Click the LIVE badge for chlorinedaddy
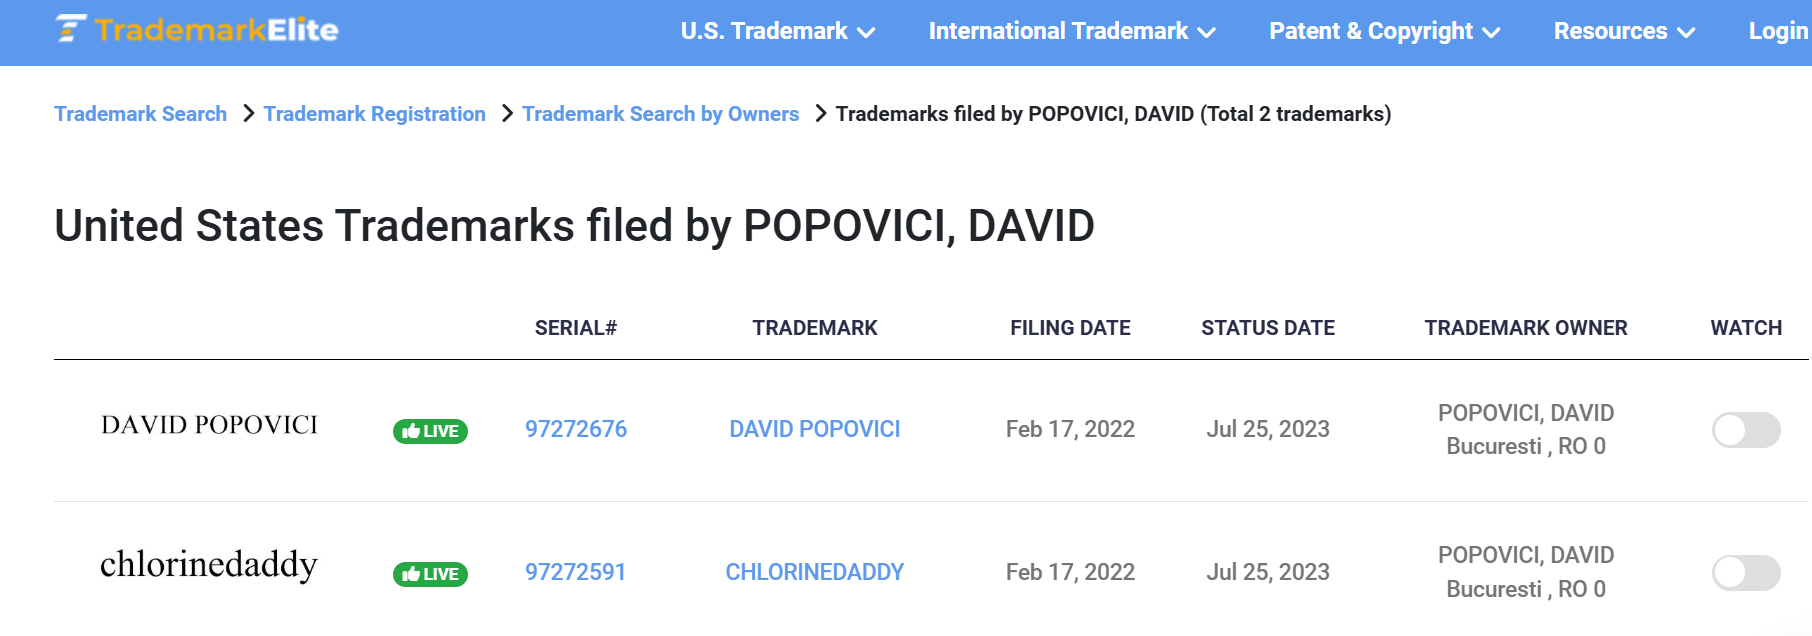Screen dimensions: 1812x636 (430, 574)
